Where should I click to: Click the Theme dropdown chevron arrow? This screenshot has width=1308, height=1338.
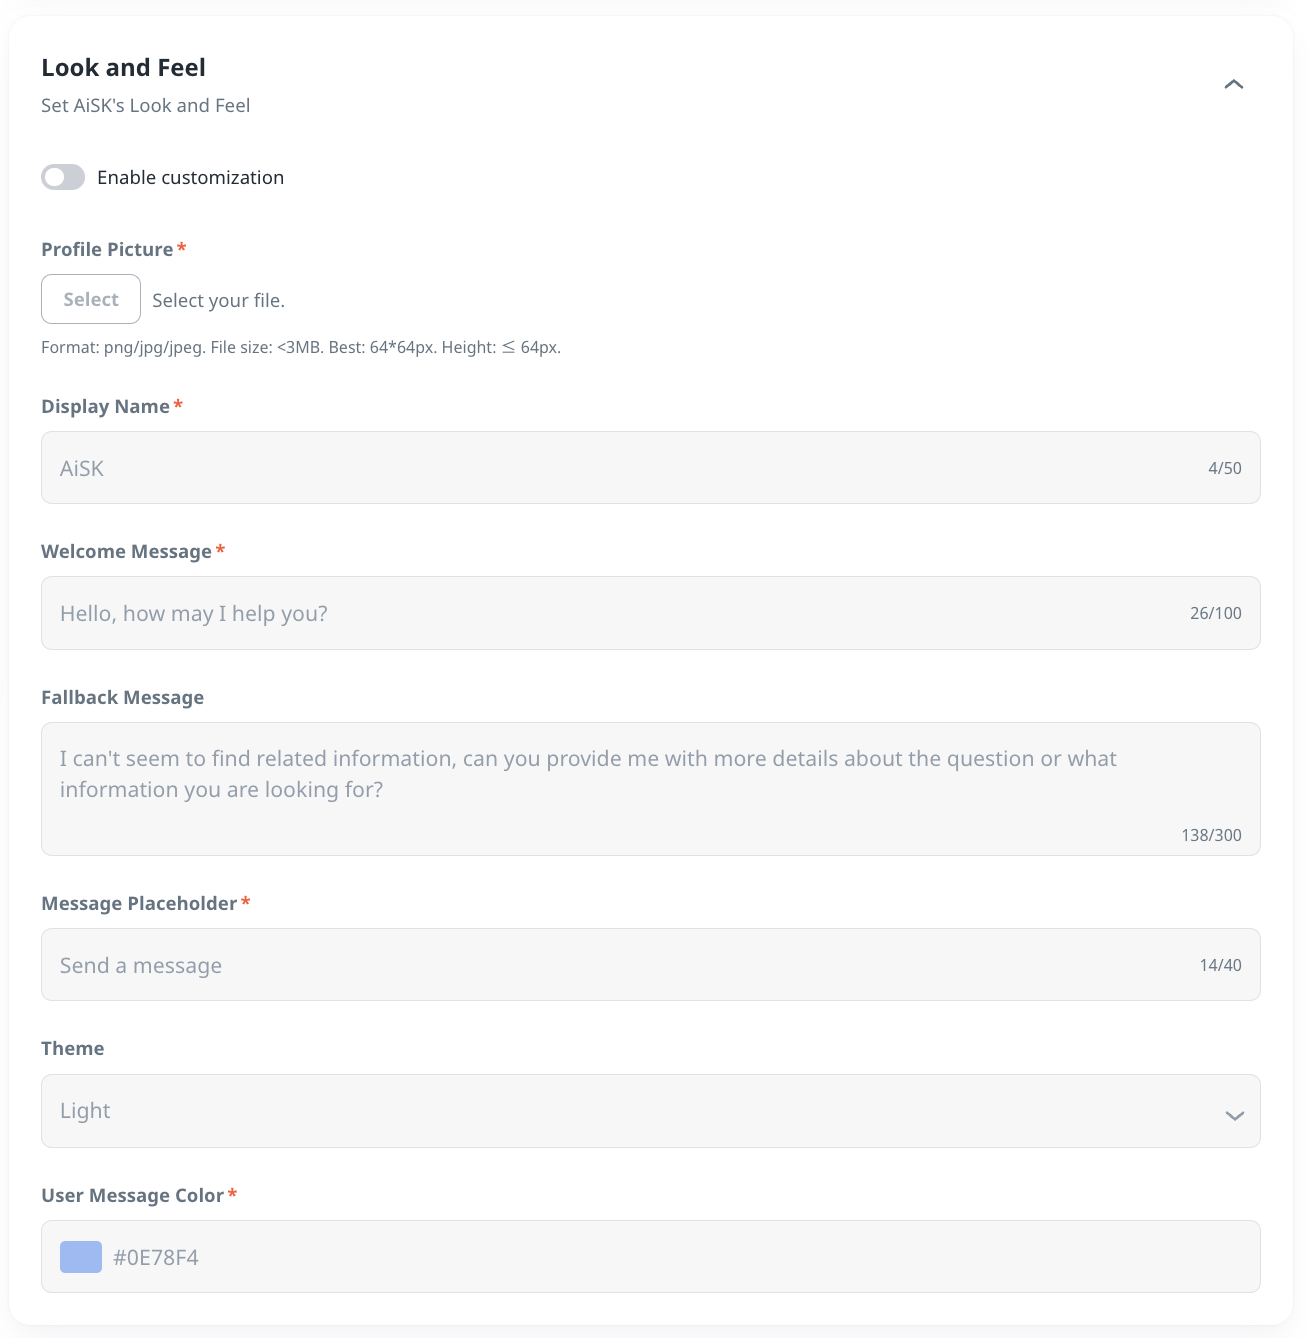[1235, 1115]
